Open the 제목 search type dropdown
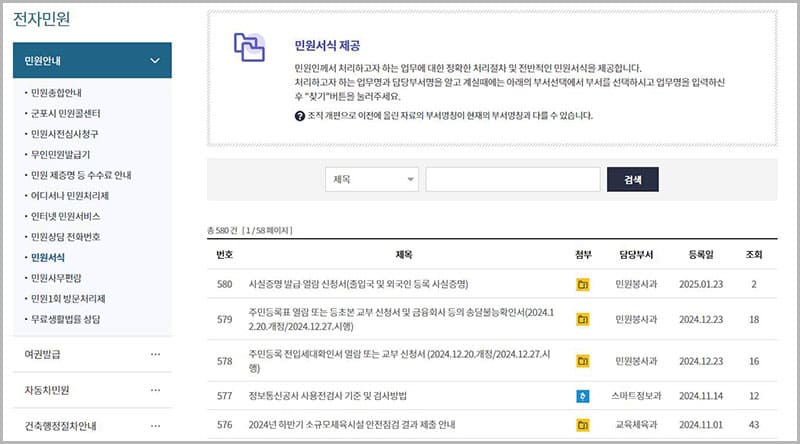The image size is (800, 444). (371, 179)
